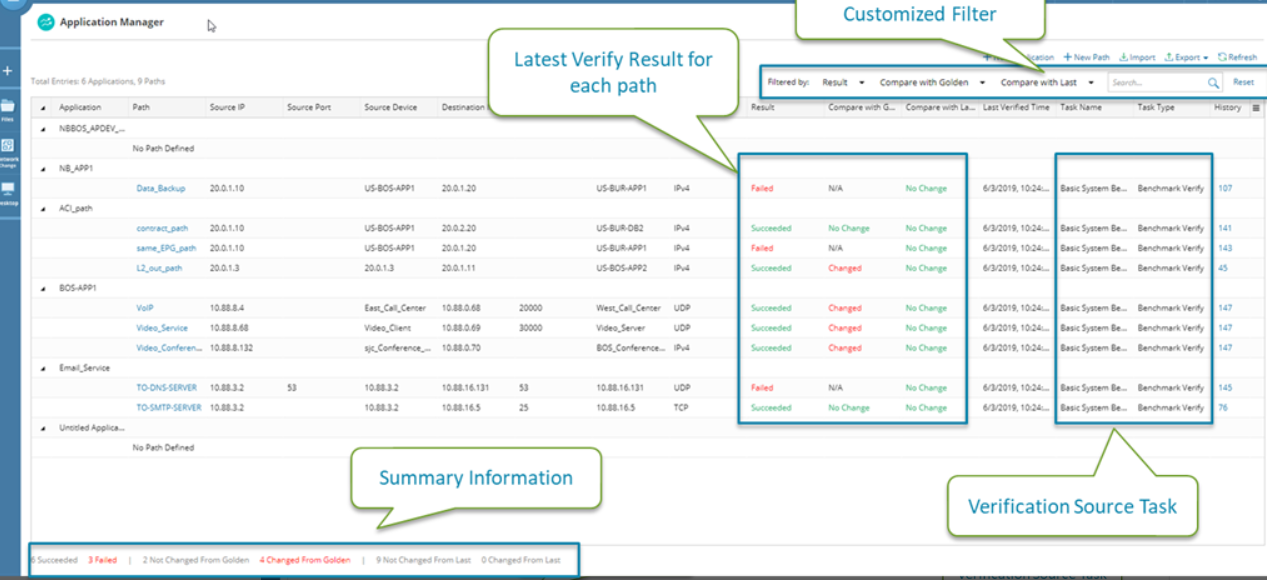
Task: Click TCP protocol cell in TO-SMTP-SERVER row
Action: coord(681,408)
